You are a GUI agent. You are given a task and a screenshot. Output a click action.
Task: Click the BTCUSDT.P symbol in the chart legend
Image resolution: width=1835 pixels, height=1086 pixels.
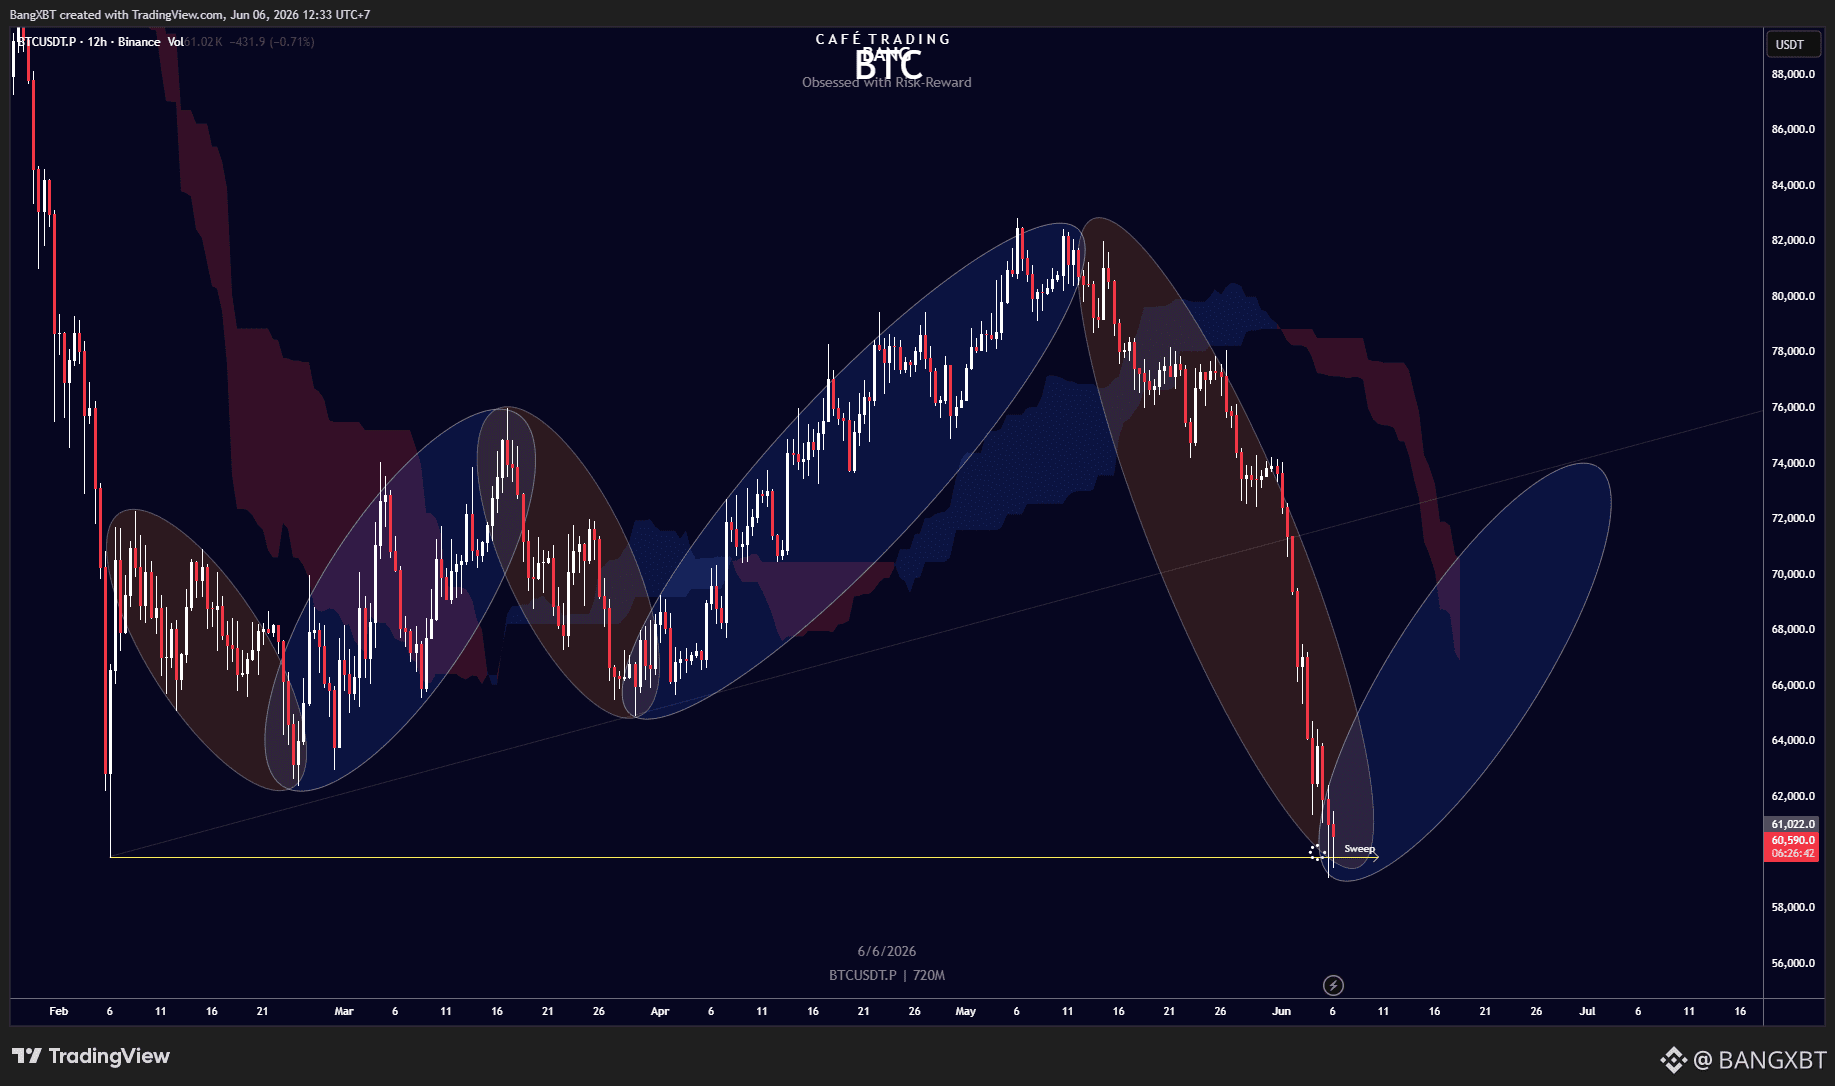[47, 42]
